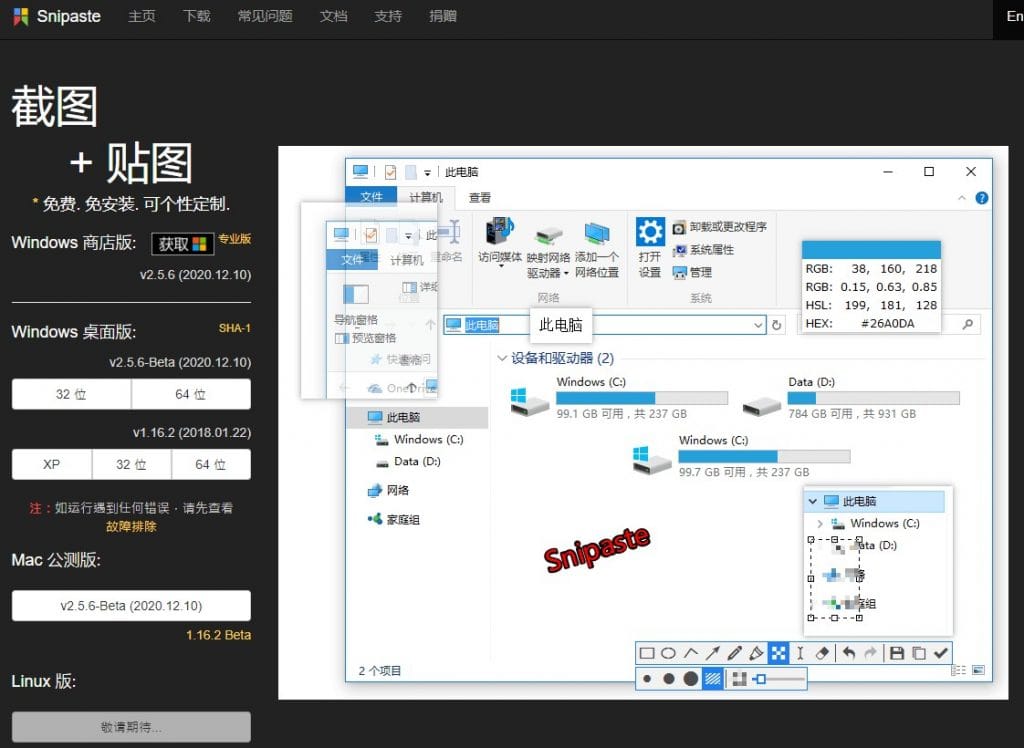Viewport: 1024px width, 748px height.
Task: Refresh the Explorer address bar
Action: (776, 325)
